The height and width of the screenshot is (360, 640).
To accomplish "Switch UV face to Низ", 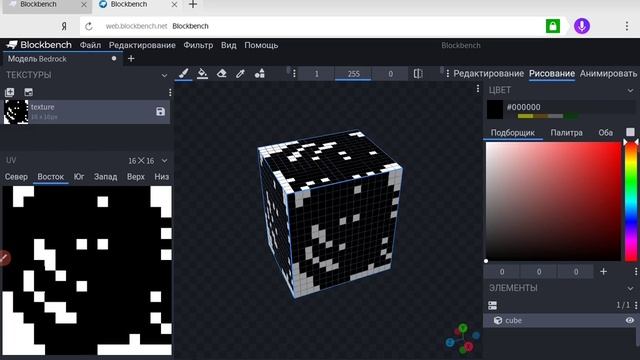I will click(x=162, y=177).
